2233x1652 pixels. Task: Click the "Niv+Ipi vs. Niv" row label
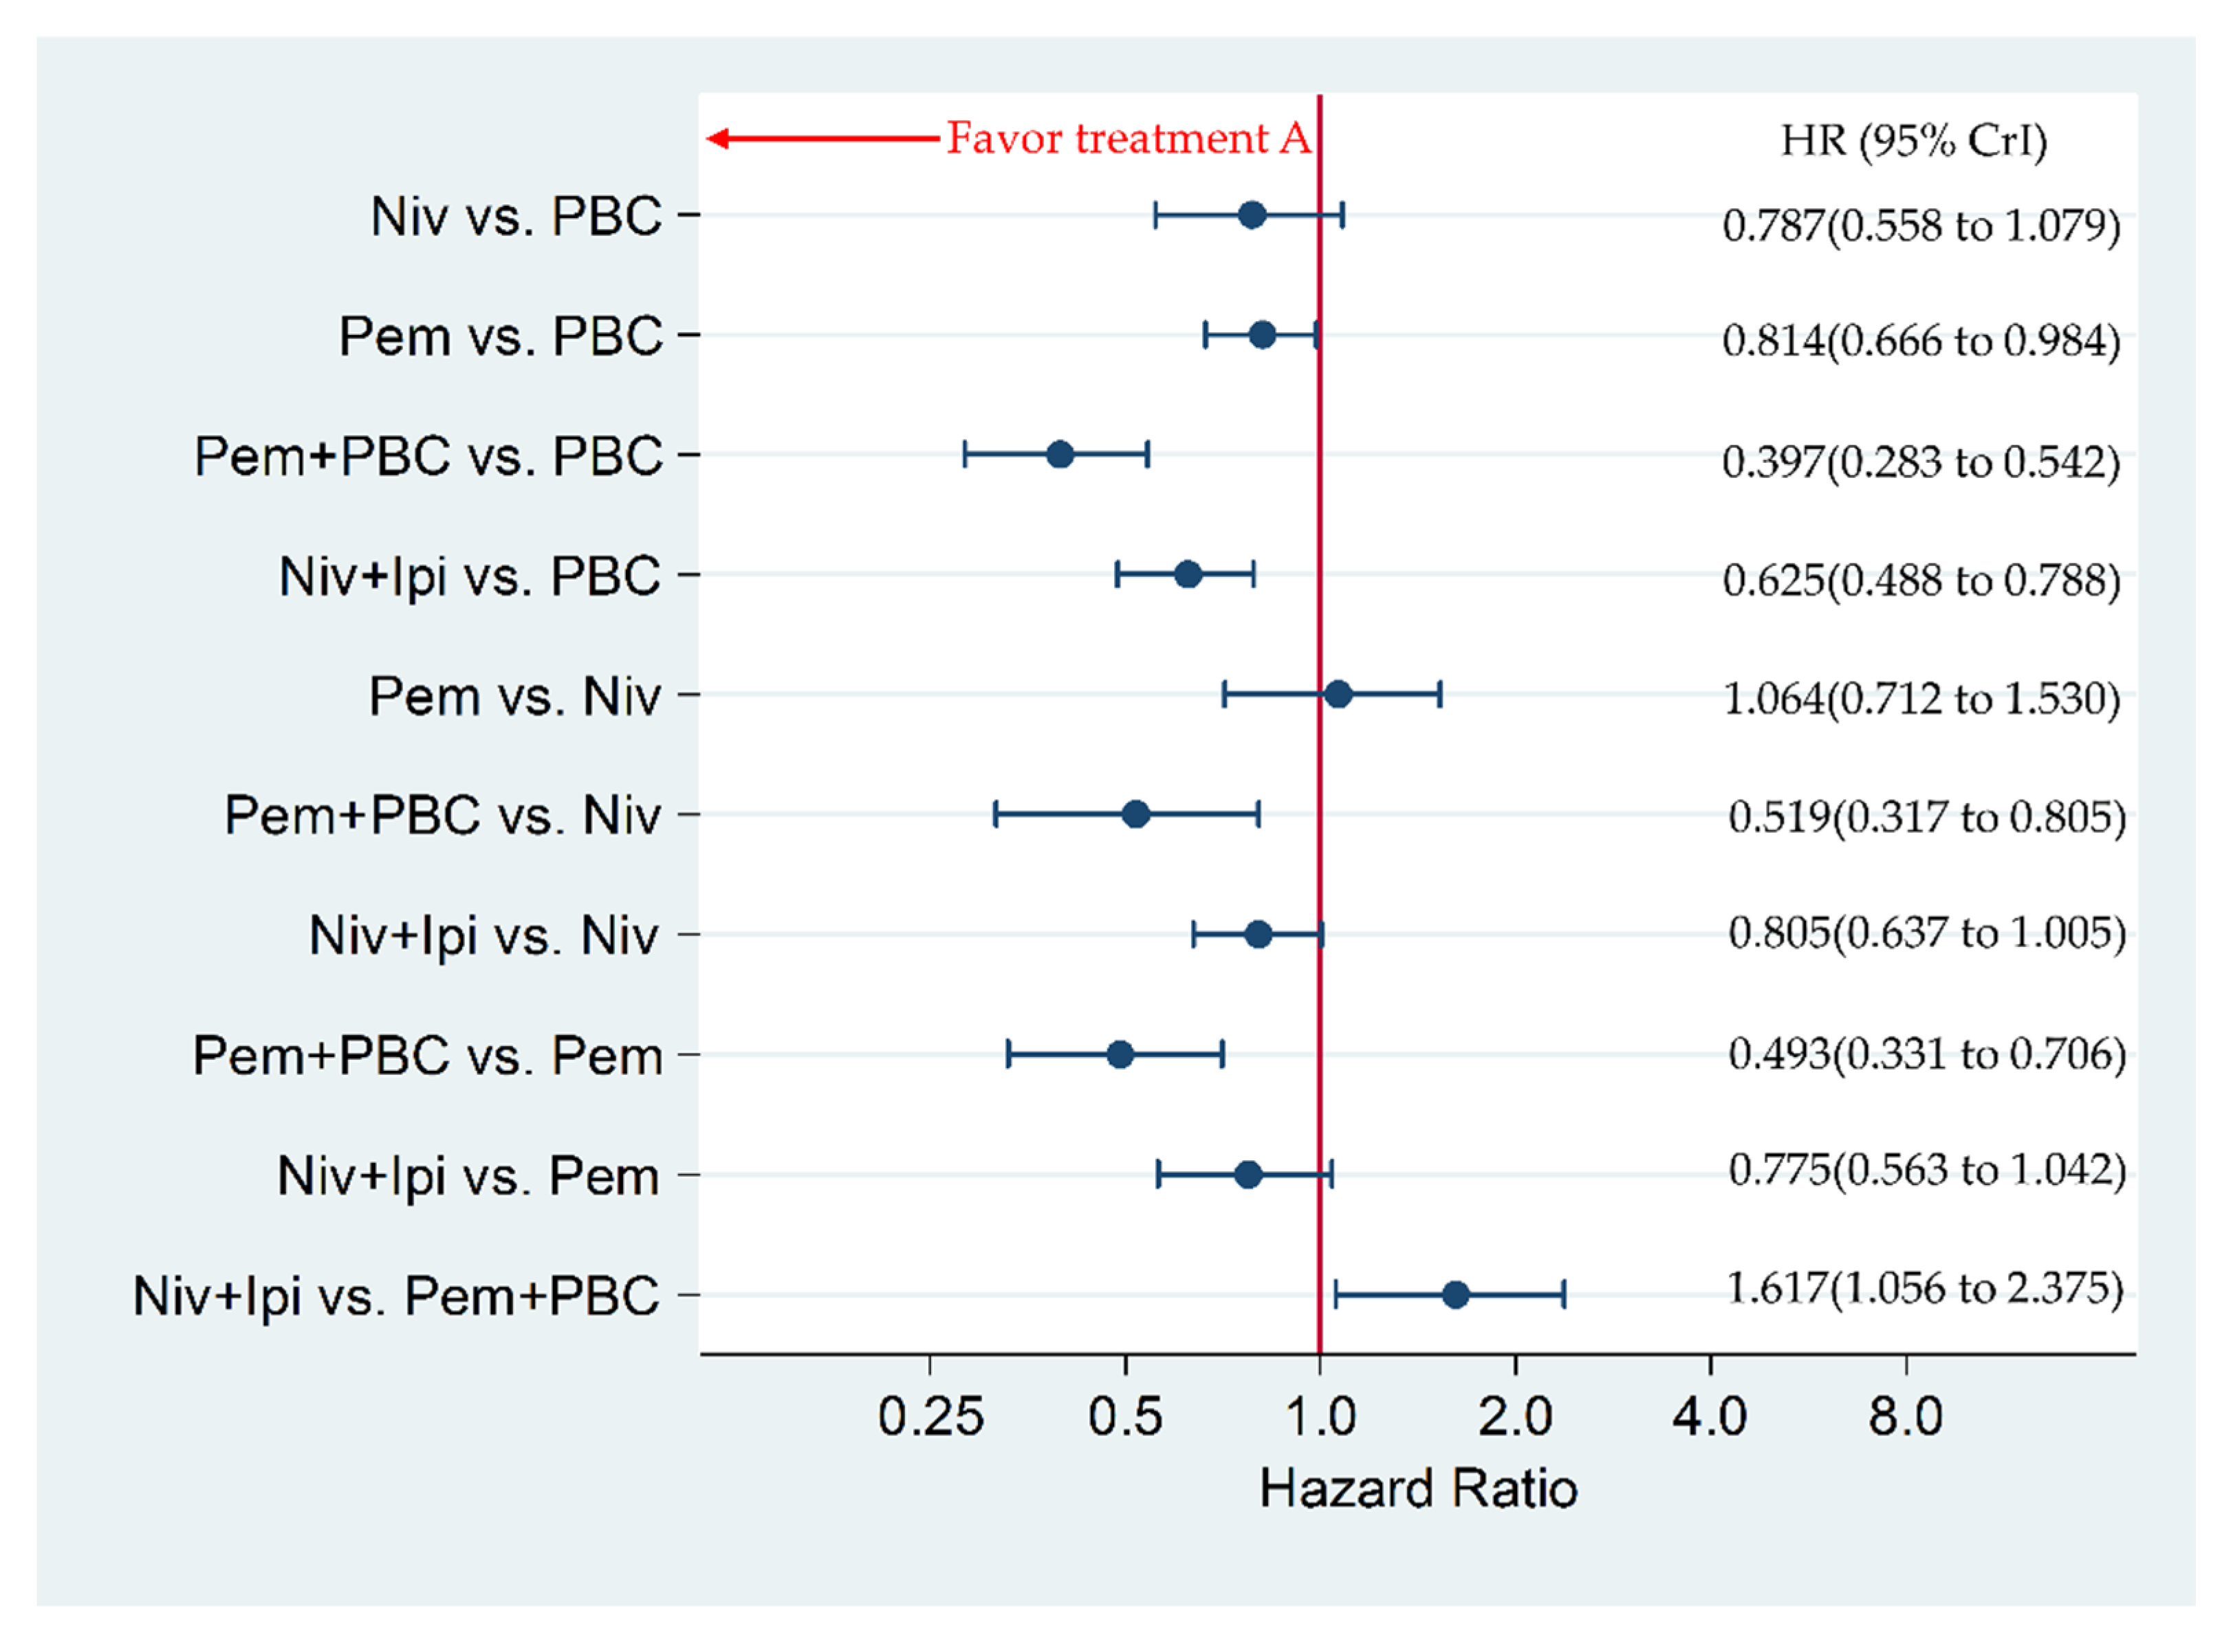click(484, 936)
